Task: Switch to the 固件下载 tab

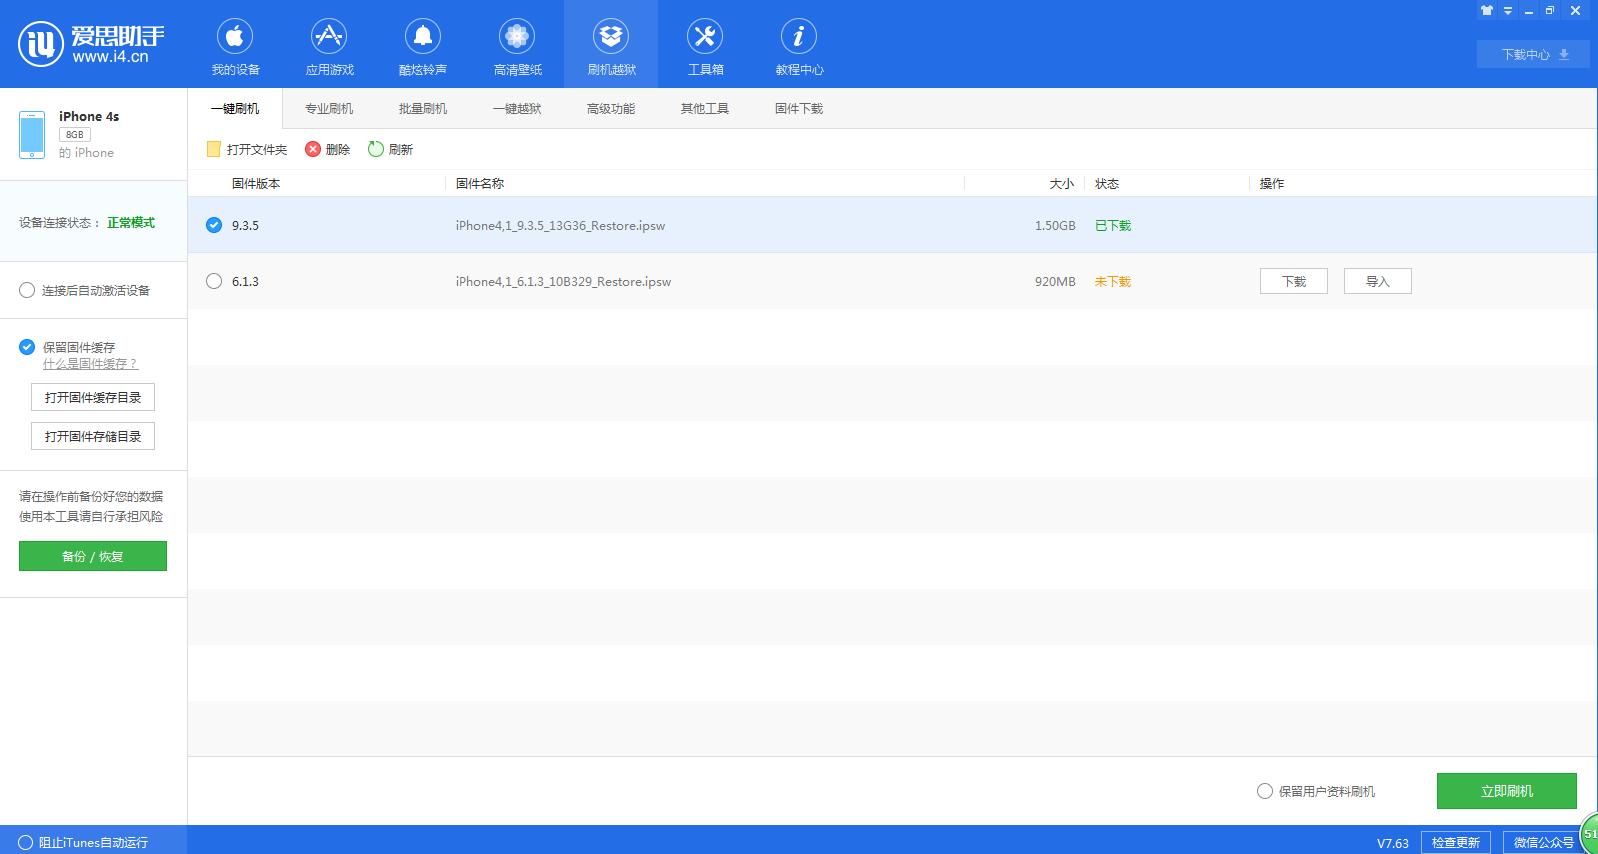Action: click(798, 108)
